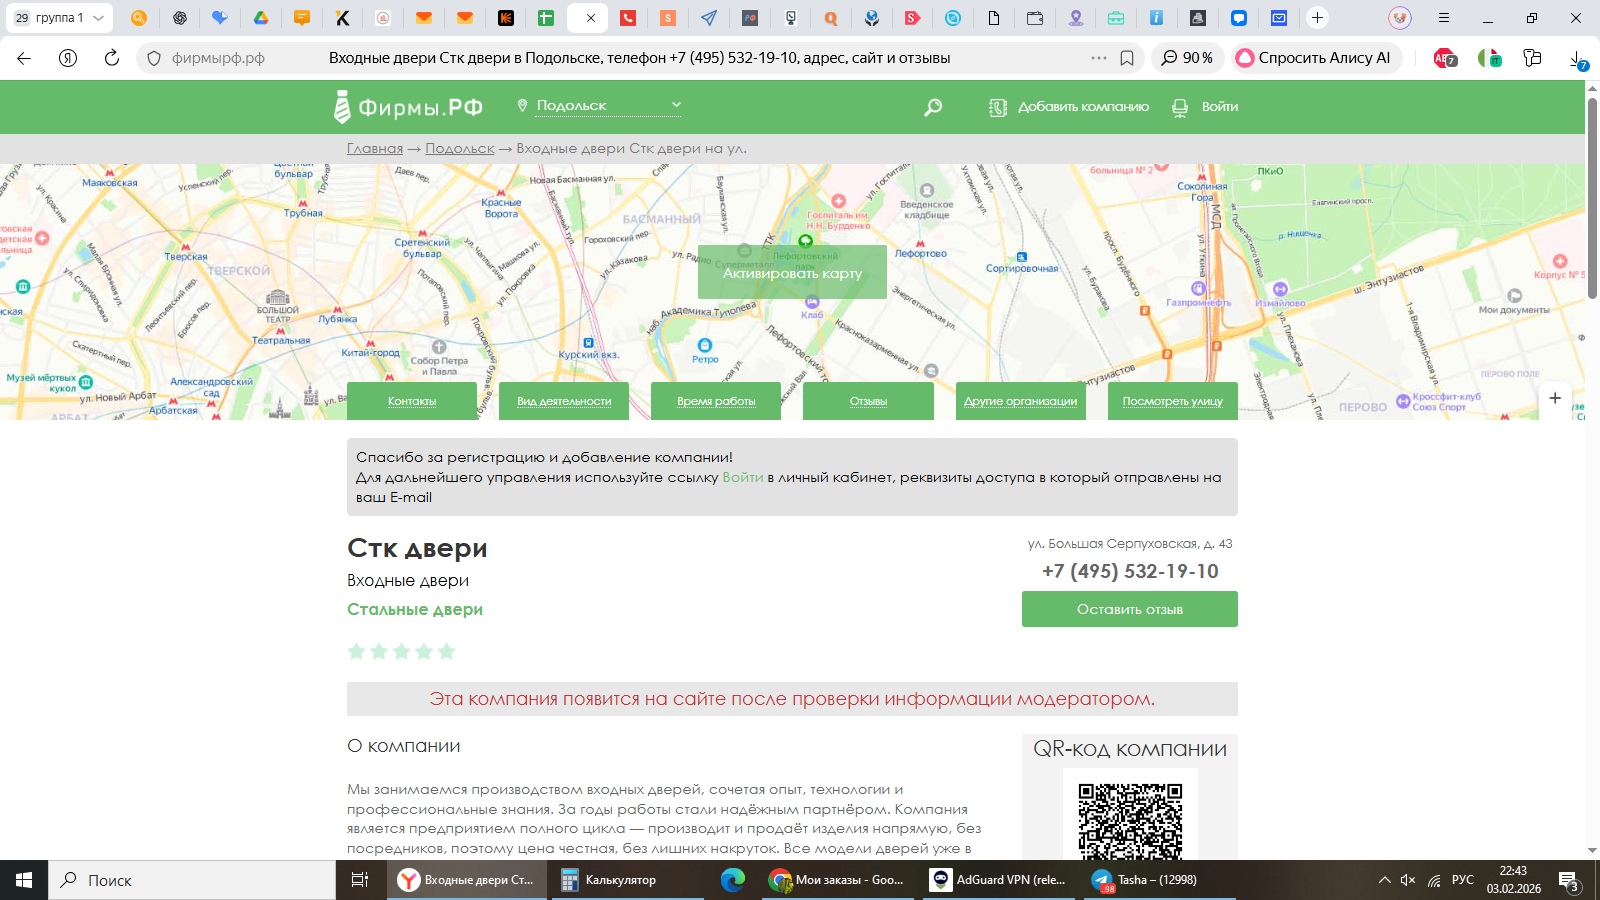Open the profile avatar icon

click(1400, 18)
